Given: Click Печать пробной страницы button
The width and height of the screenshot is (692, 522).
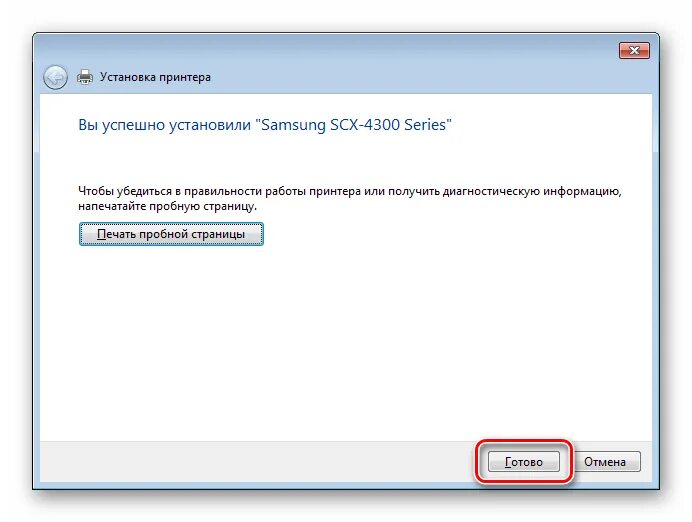Looking at the screenshot, I should [x=171, y=234].
